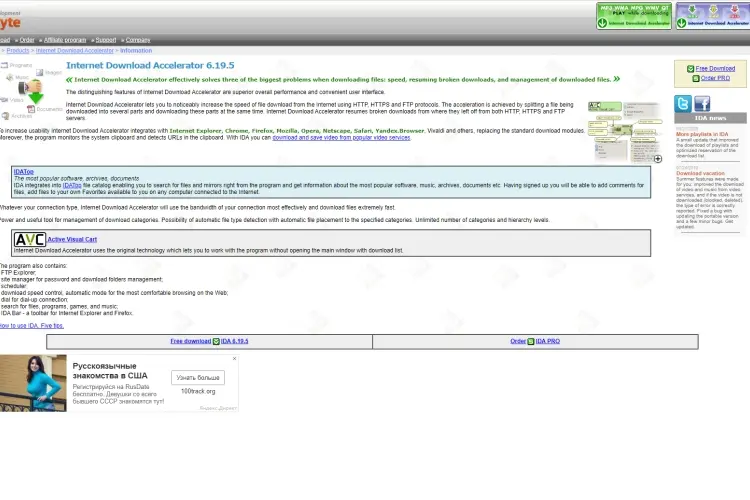Go to Internet Download Accelerator breadcrumb link
The height and width of the screenshot is (500, 750).
(x=75, y=51)
